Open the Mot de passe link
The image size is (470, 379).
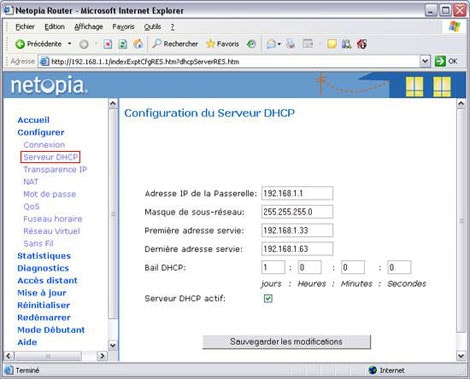[x=49, y=194]
